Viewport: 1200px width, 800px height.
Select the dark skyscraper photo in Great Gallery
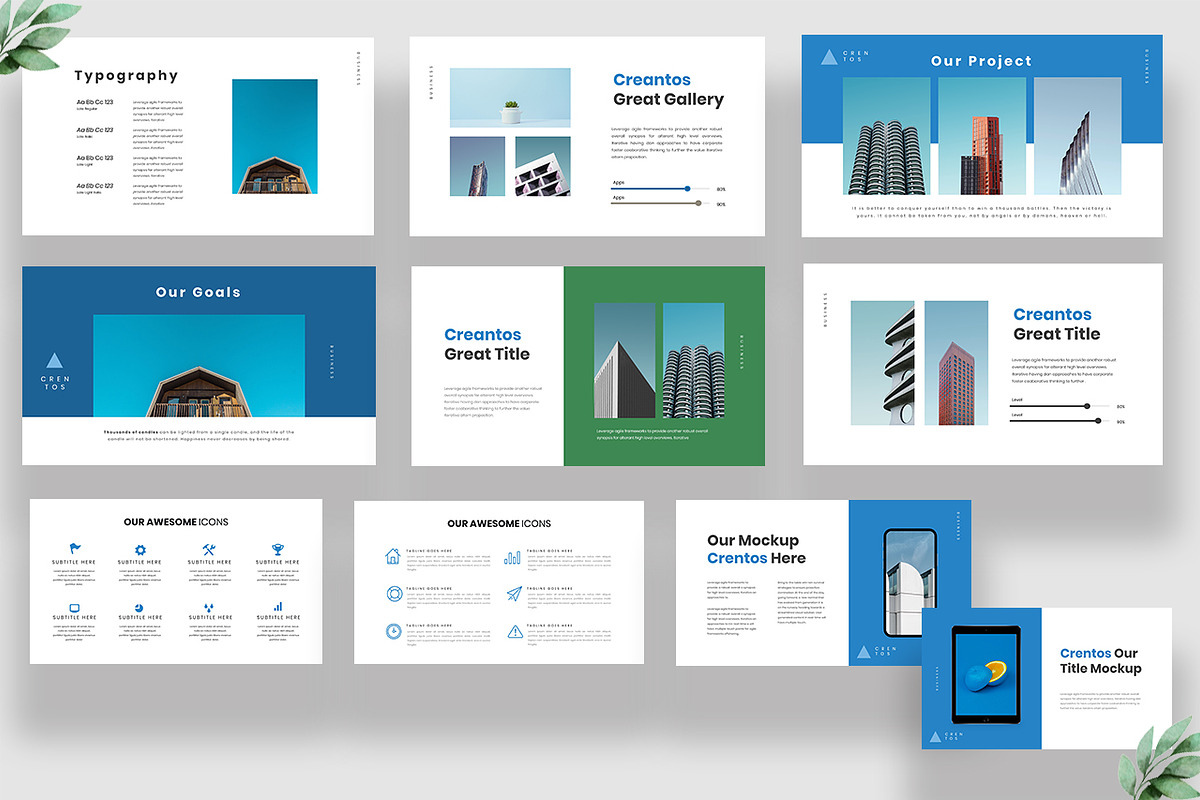(477, 166)
